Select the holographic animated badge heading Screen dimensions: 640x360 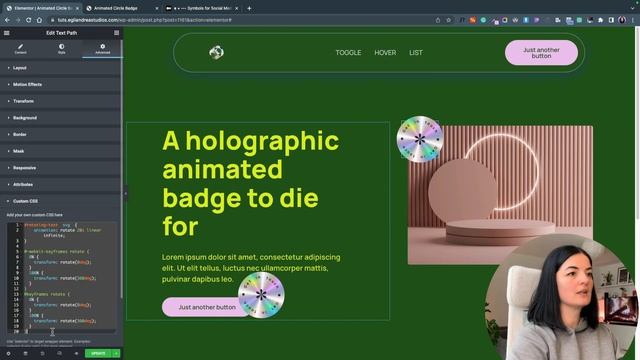[251, 183]
